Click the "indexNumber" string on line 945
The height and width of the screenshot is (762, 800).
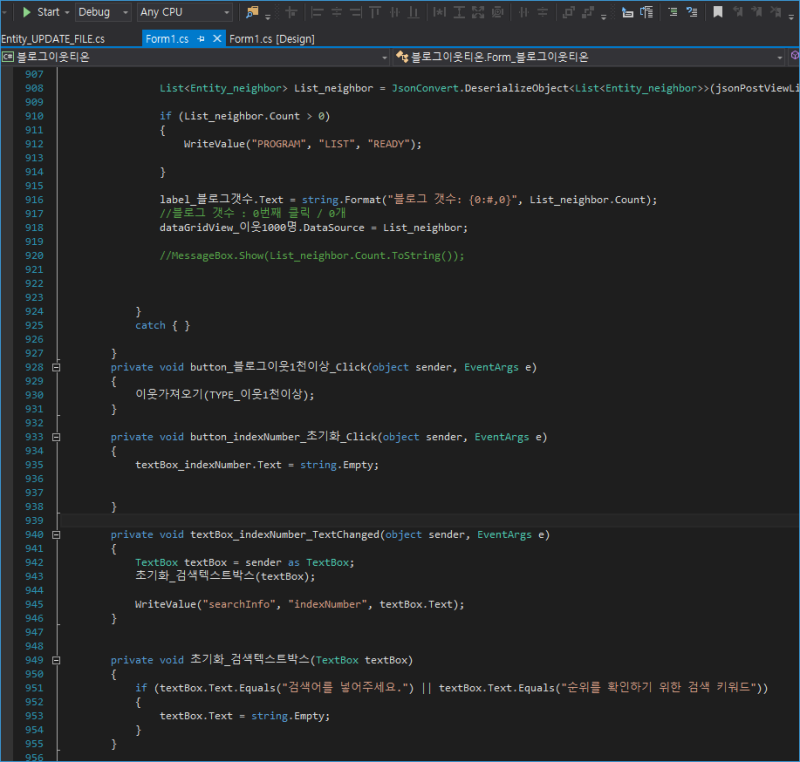[x=328, y=604]
